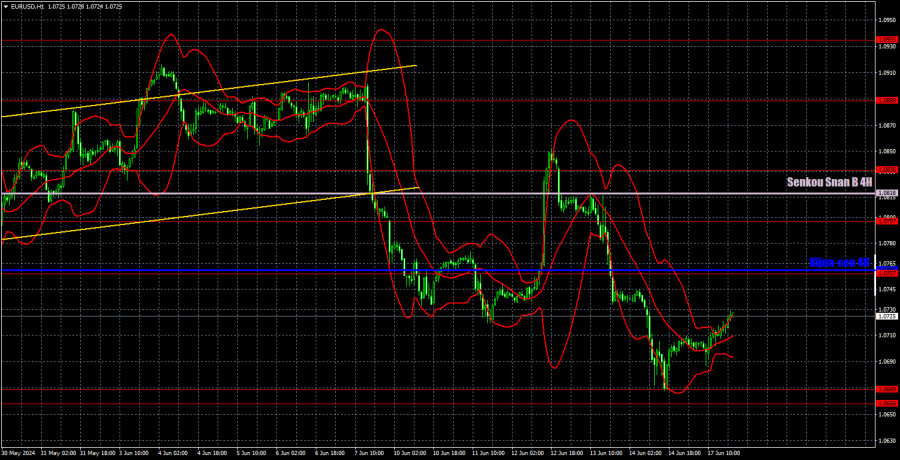The width and height of the screenshot is (900, 460).
Task: Click the 7 Jun 10:00 time axis label
Action: 370,451
